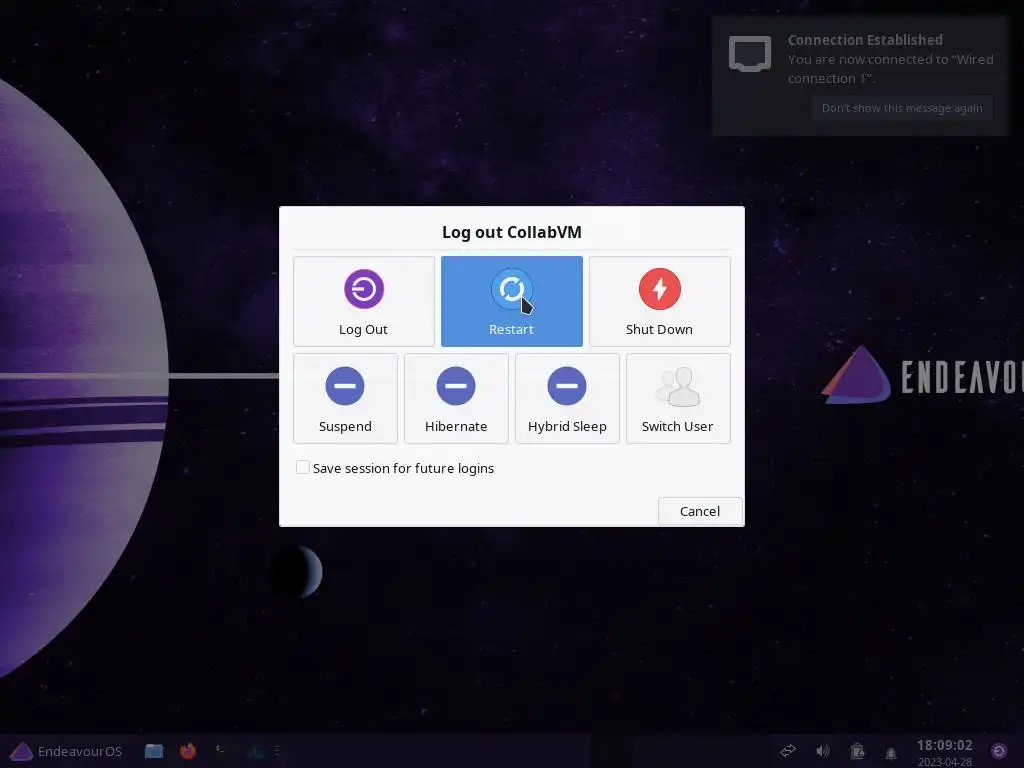The image size is (1024, 768).
Task: Click the Connection Established notification title
Action: [x=865, y=40]
